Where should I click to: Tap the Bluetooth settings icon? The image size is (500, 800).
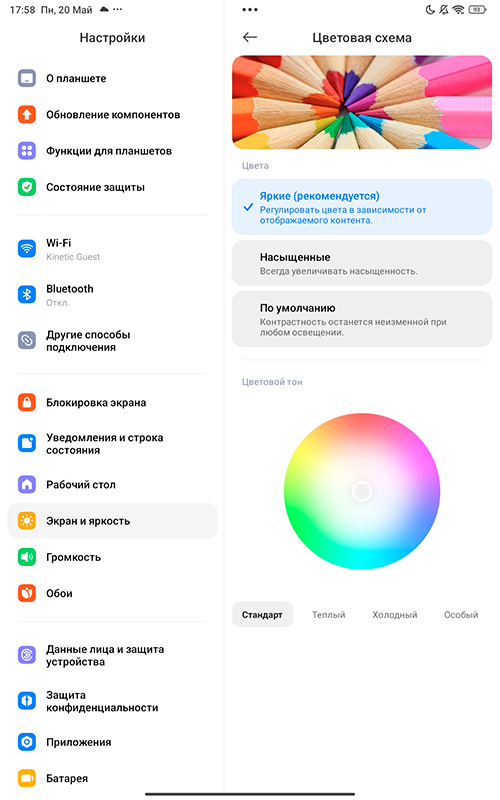(27, 295)
